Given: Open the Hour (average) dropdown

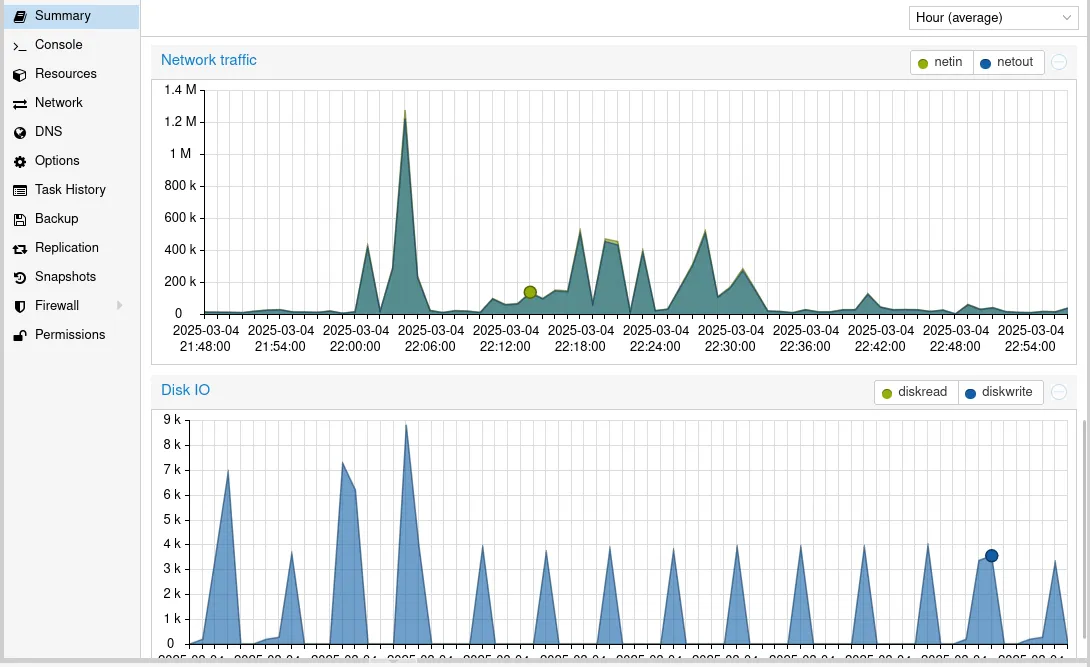Looking at the screenshot, I should point(992,17).
